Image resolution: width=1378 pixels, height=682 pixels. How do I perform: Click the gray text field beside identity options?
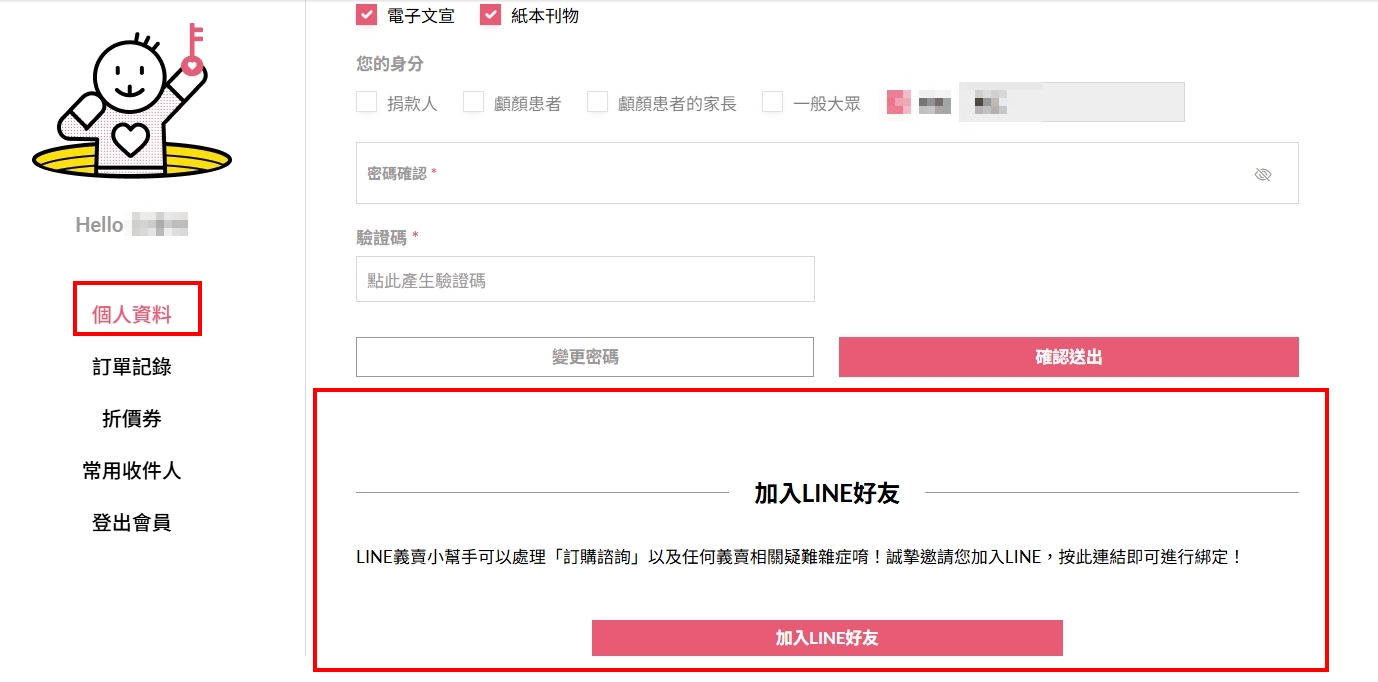(1071, 102)
